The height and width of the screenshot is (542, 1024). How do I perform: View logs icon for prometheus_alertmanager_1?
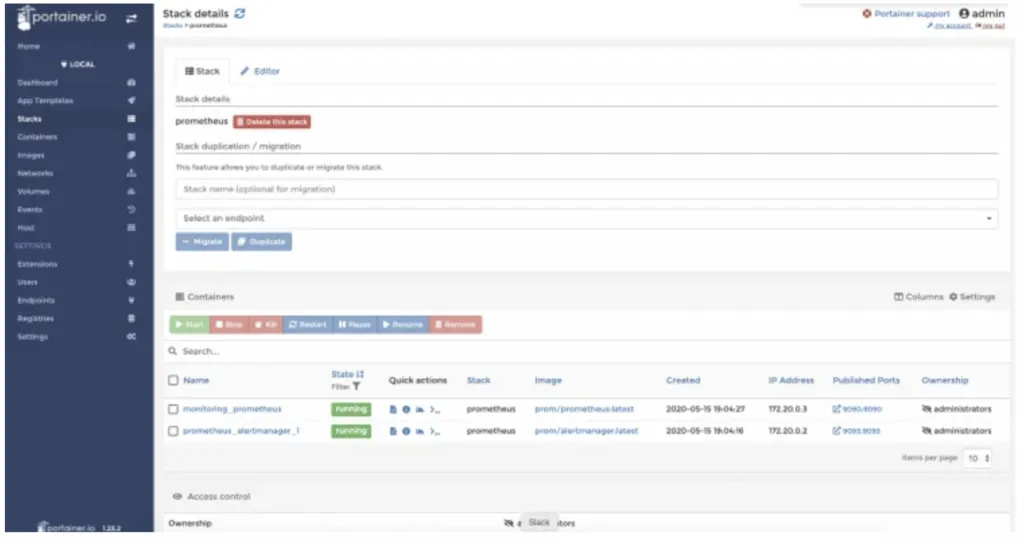coord(393,432)
